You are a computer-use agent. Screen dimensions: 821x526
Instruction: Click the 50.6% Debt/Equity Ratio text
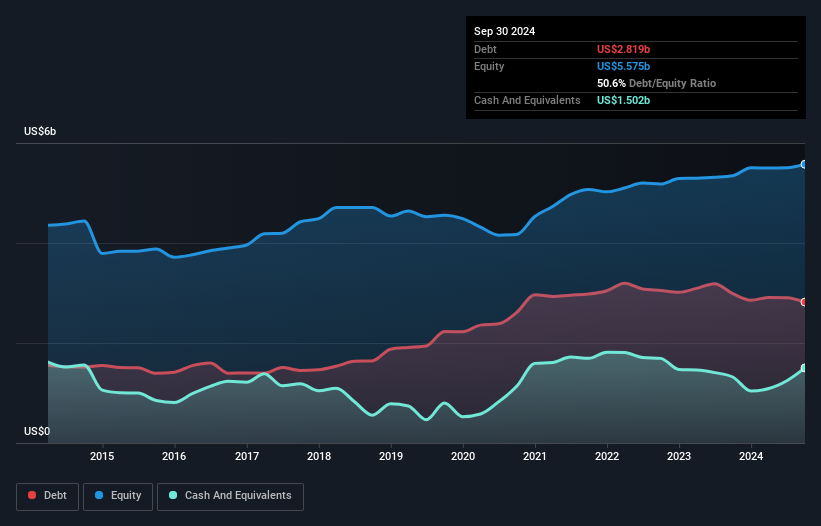click(656, 83)
